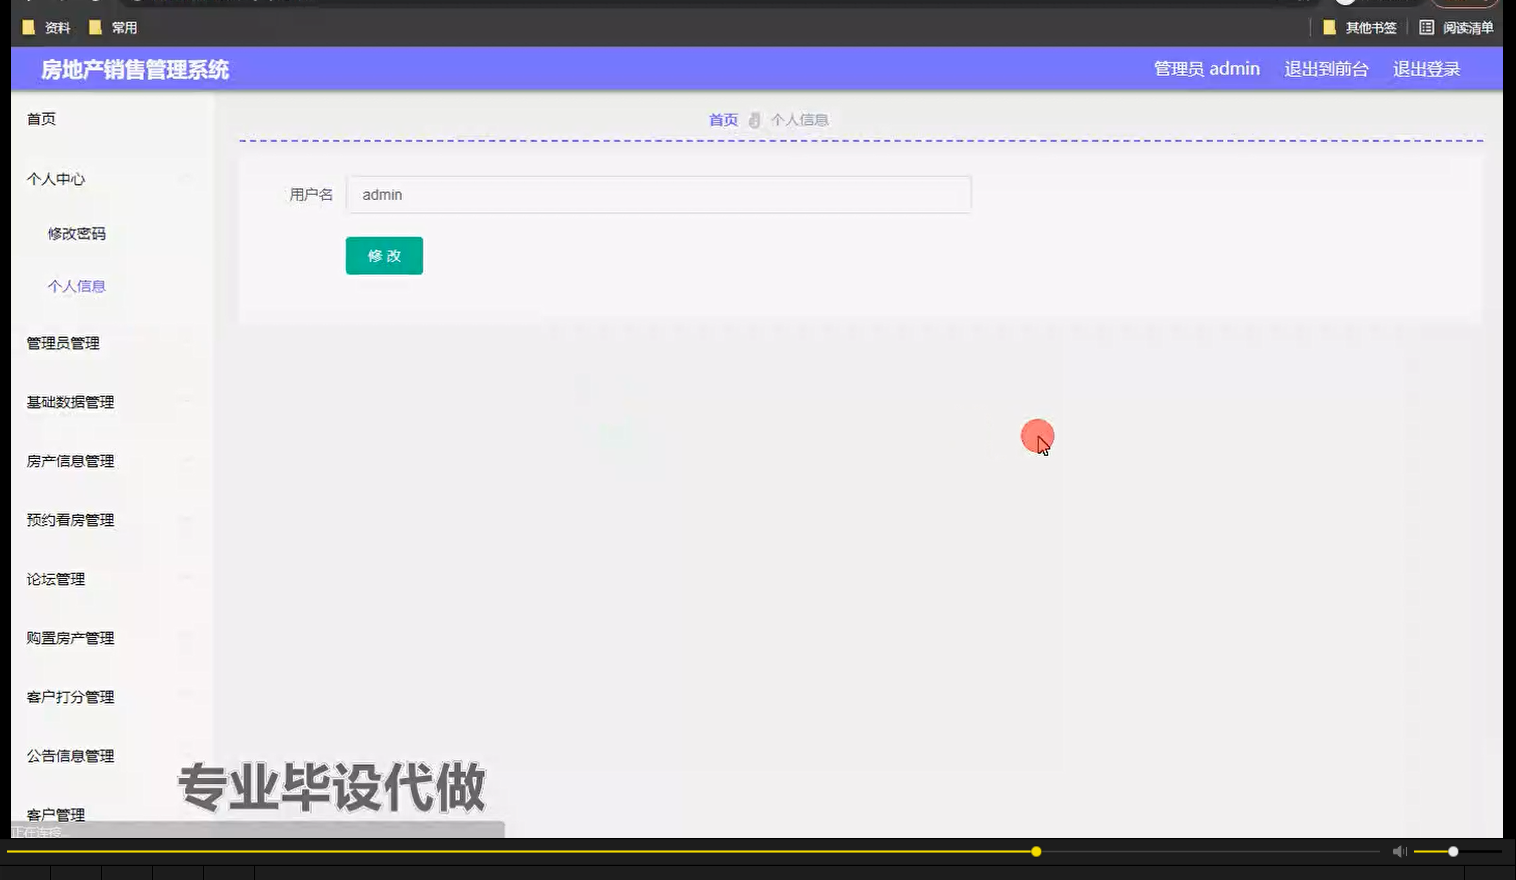This screenshot has width=1516, height=880.
Task: Open 首页 from the sidebar
Action: pos(41,118)
